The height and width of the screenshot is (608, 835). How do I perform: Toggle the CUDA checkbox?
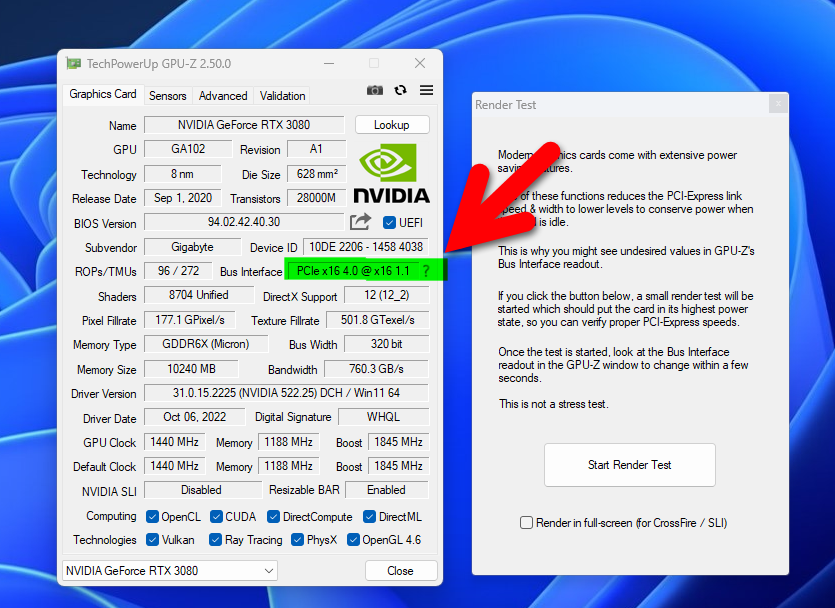pos(216,516)
